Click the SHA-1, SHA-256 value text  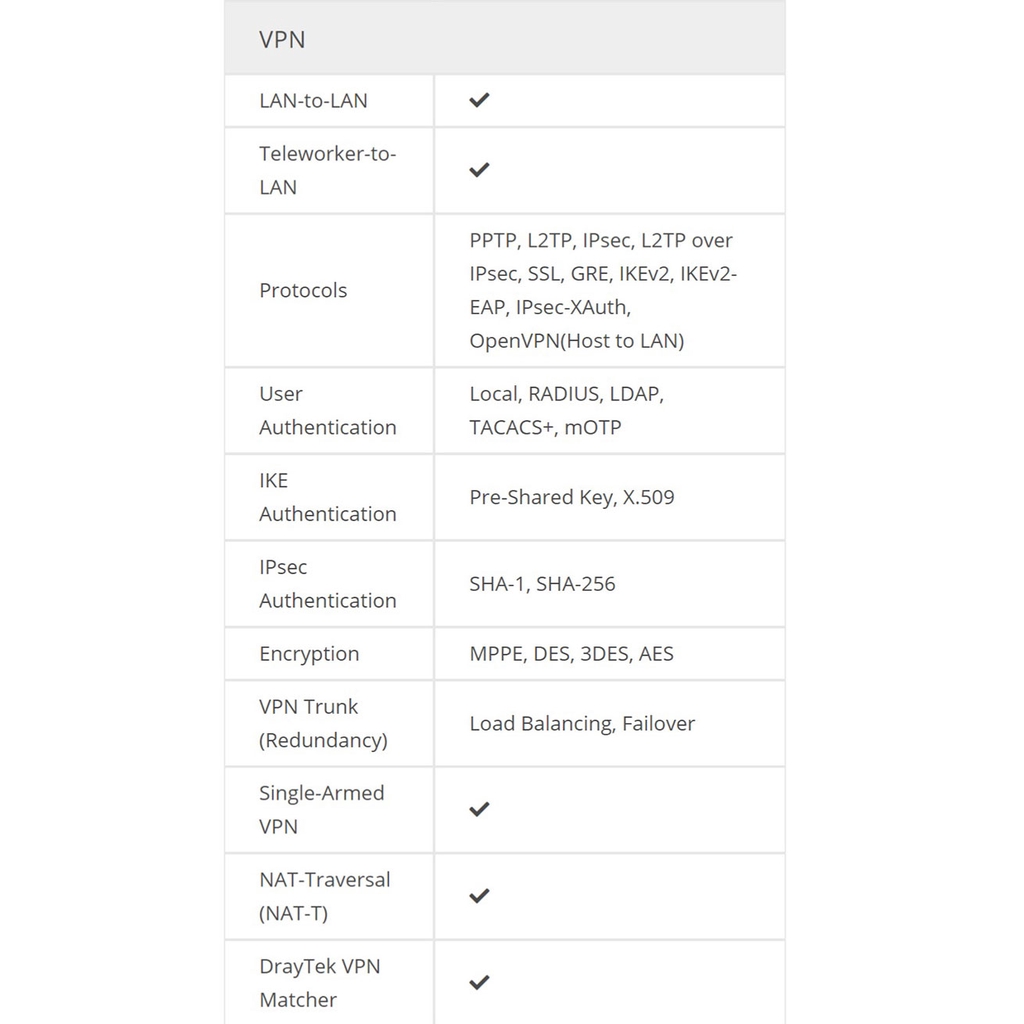542,584
